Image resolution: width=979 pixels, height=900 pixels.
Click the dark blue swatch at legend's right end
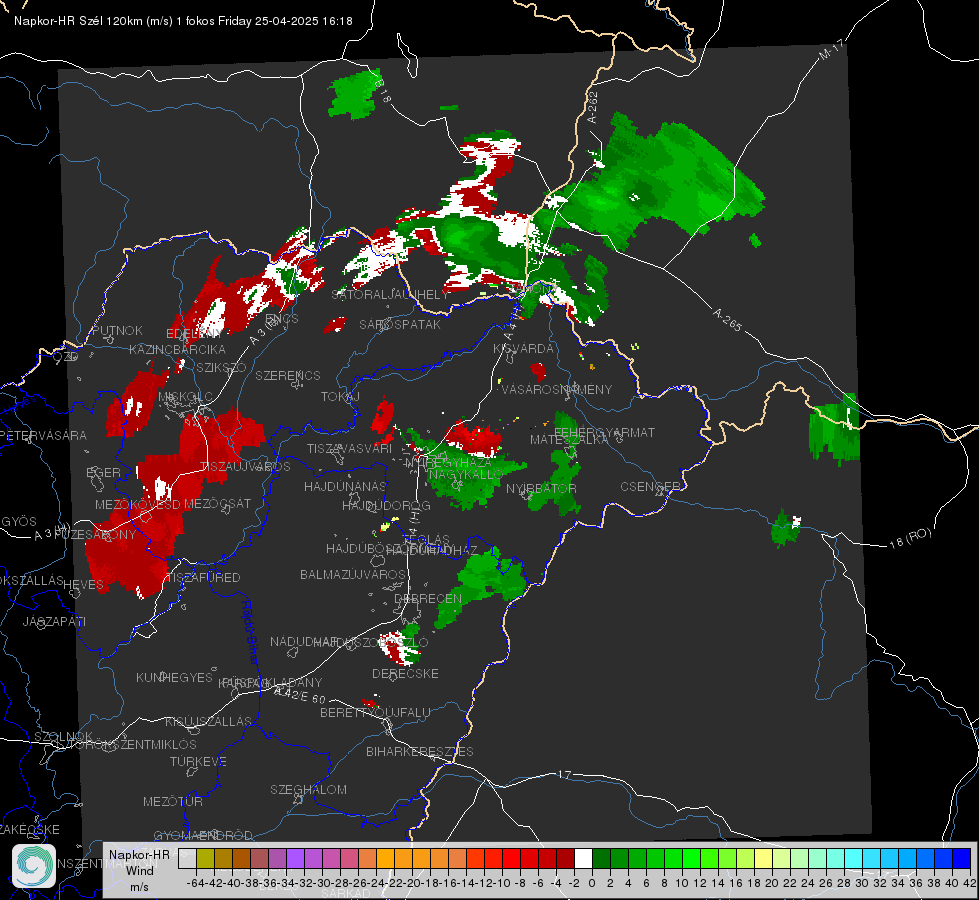[x=962, y=859]
